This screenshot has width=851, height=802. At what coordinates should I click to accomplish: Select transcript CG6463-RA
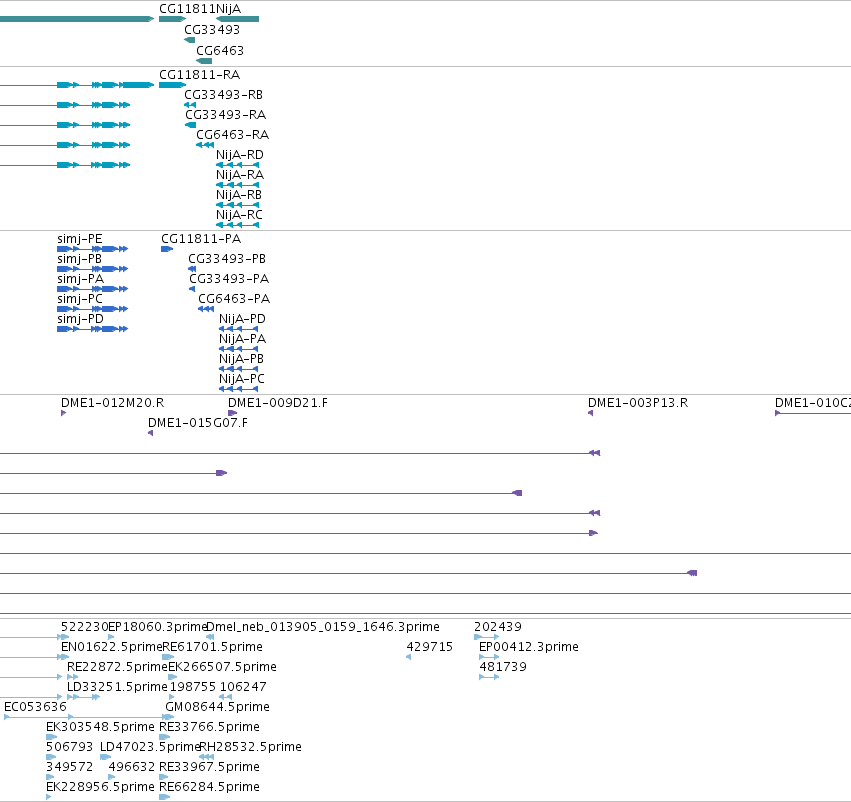click(x=232, y=135)
